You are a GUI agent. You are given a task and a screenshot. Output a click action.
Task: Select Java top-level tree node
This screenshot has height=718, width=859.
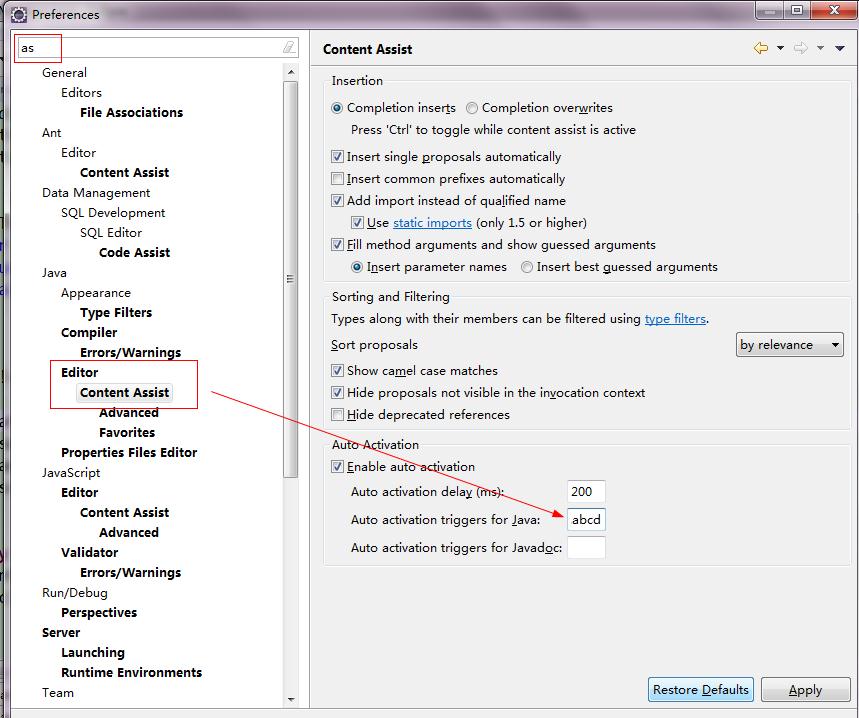(x=54, y=273)
